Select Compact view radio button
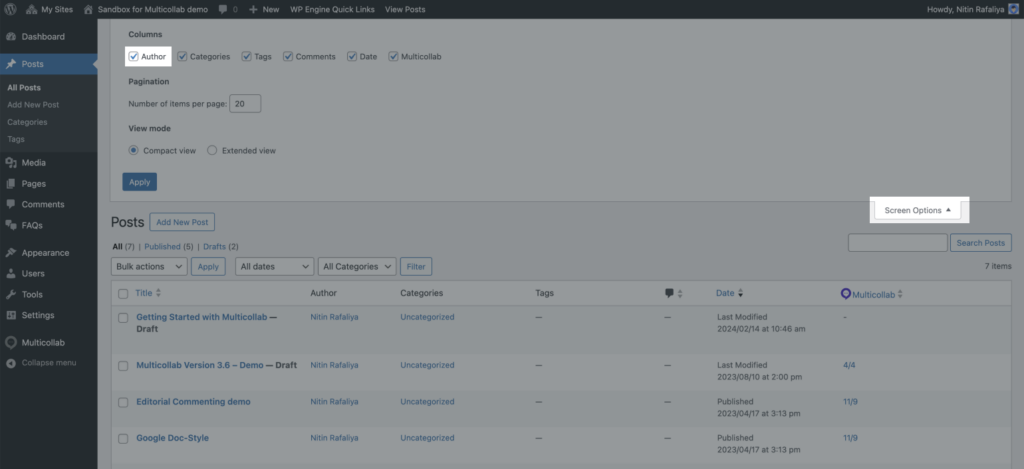The height and width of the screenshot is (469, 1024). (x=134, y=150)
